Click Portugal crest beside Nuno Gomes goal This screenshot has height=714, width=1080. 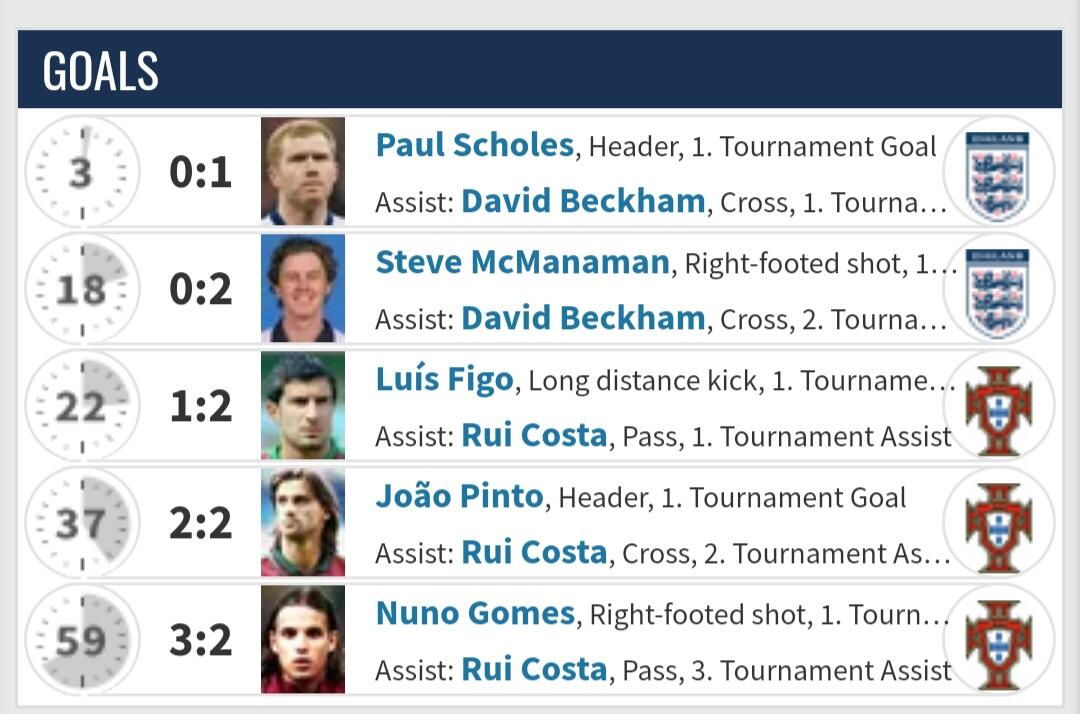point(997,641)
